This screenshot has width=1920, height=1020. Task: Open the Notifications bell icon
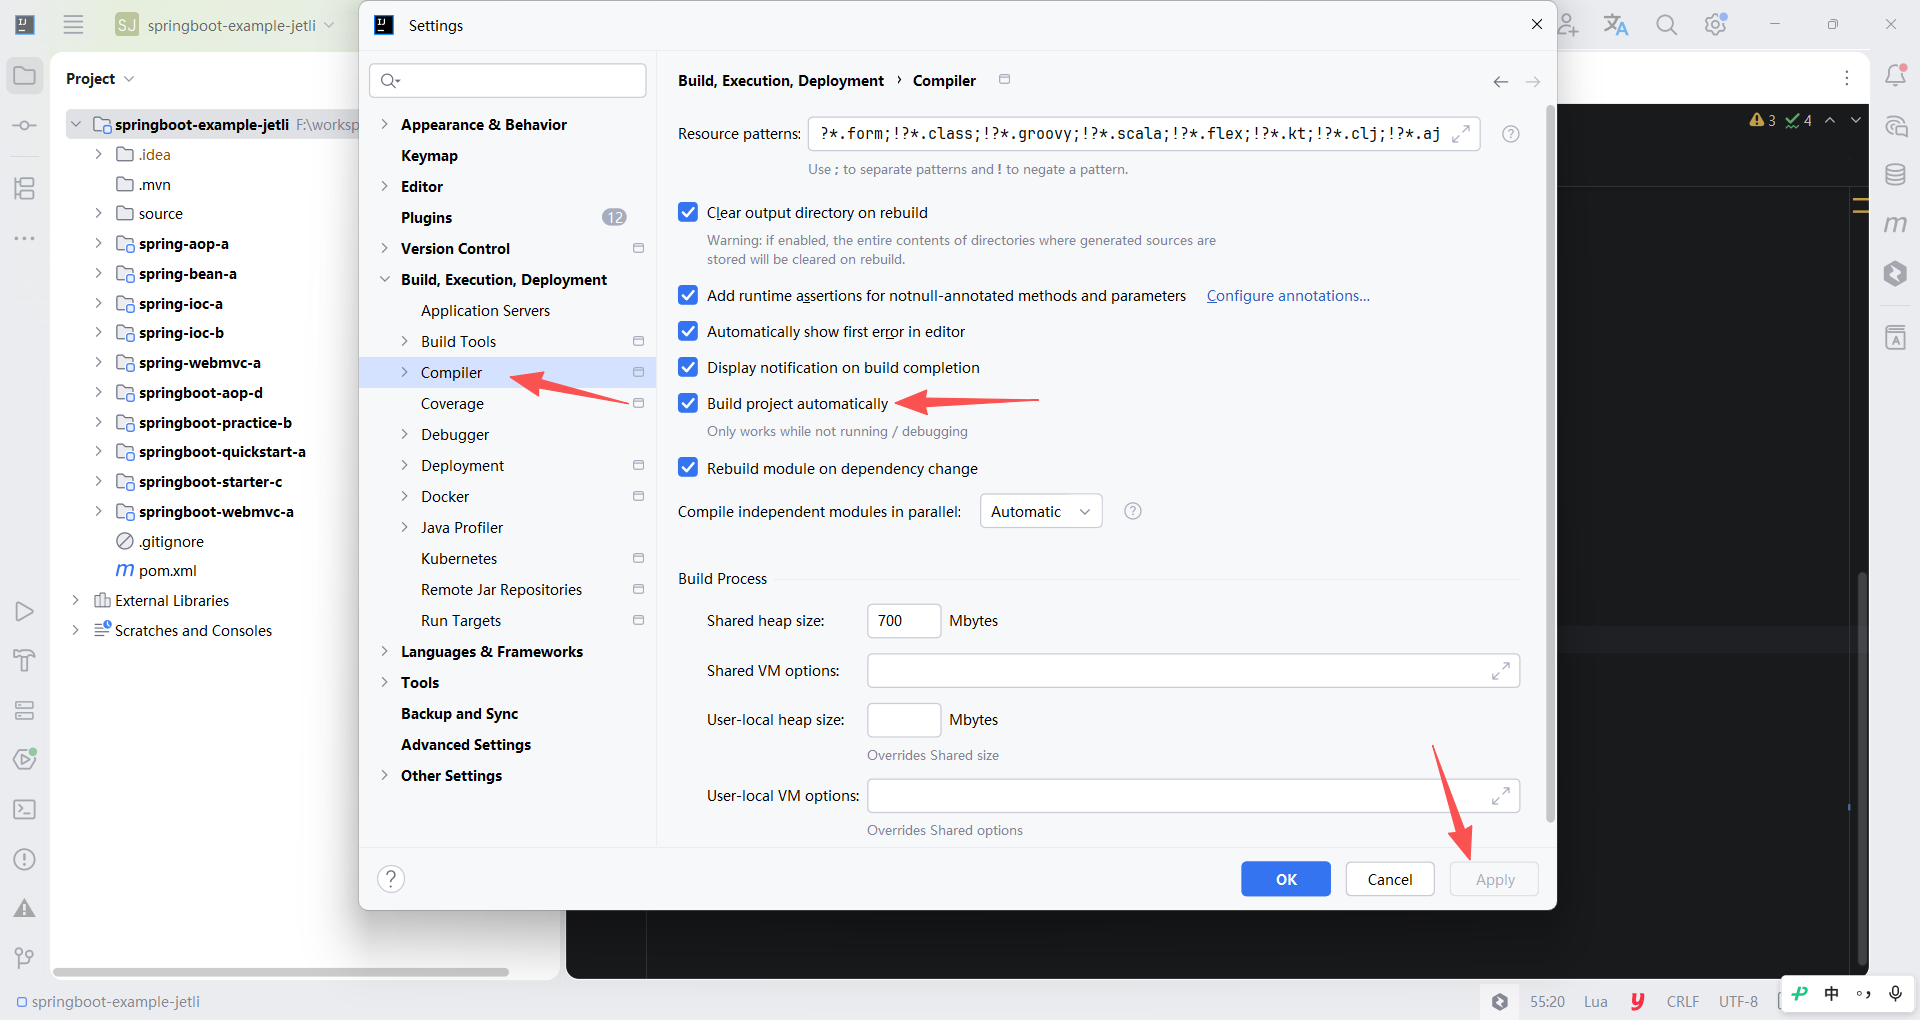pos(1895,76)
